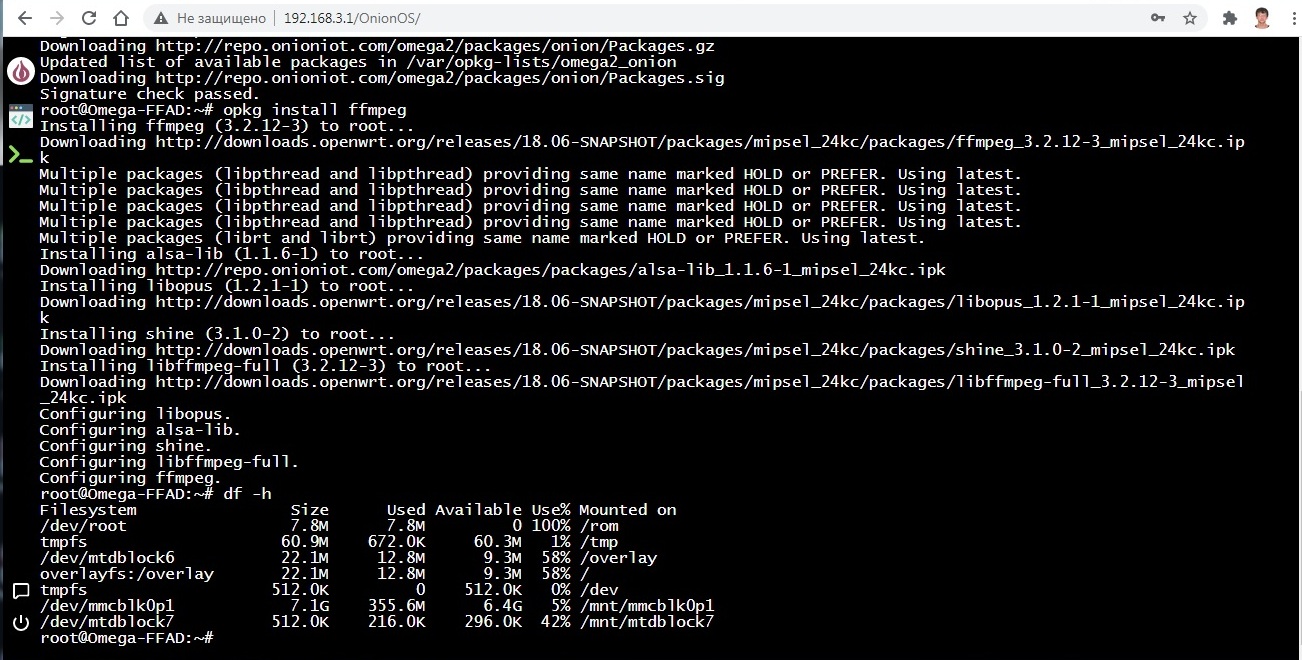Open the code editor app in sidebar
Screen dimensions: 1302x660
click(x=20, y=115)
